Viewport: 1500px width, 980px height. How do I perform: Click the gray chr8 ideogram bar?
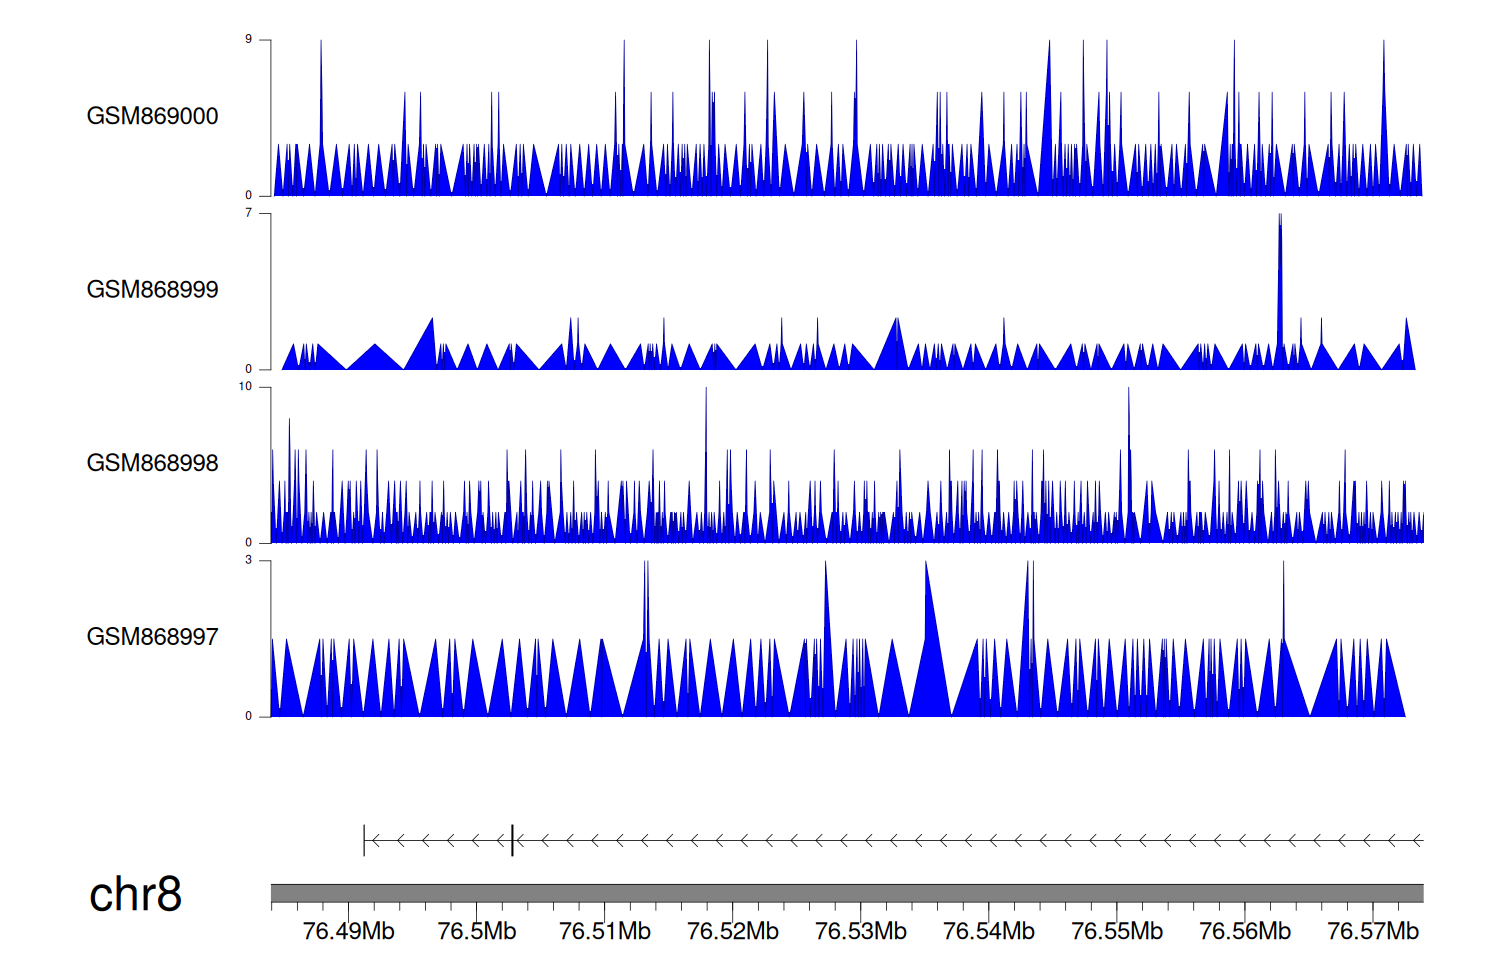pos(846,893)
